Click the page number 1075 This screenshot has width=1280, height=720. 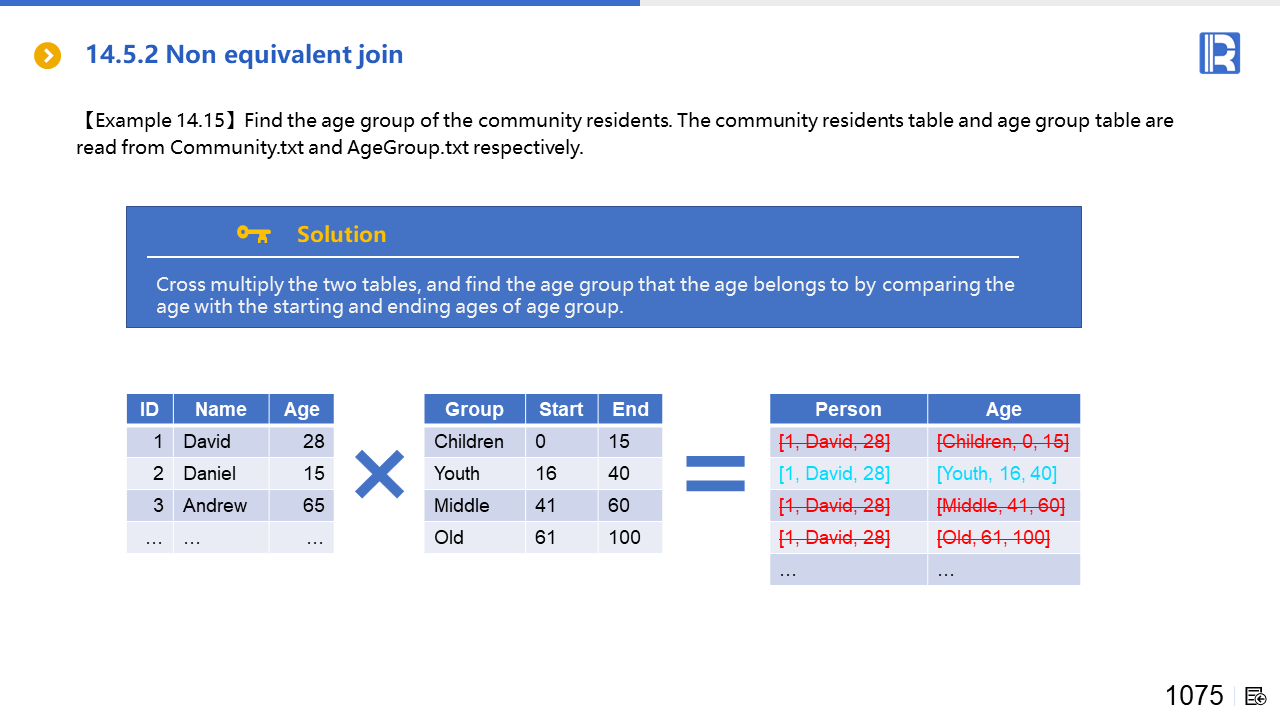point(1194,695)
